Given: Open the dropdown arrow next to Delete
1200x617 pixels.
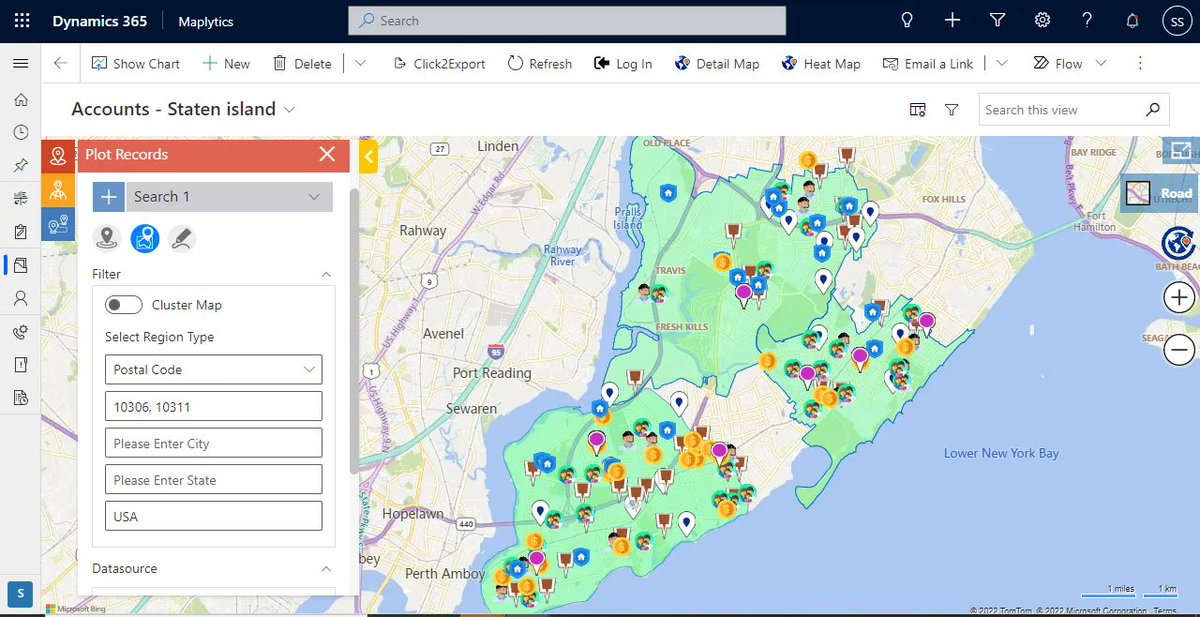Looking at the screenshot, I should pyautogui.click(x=360, y=63).
